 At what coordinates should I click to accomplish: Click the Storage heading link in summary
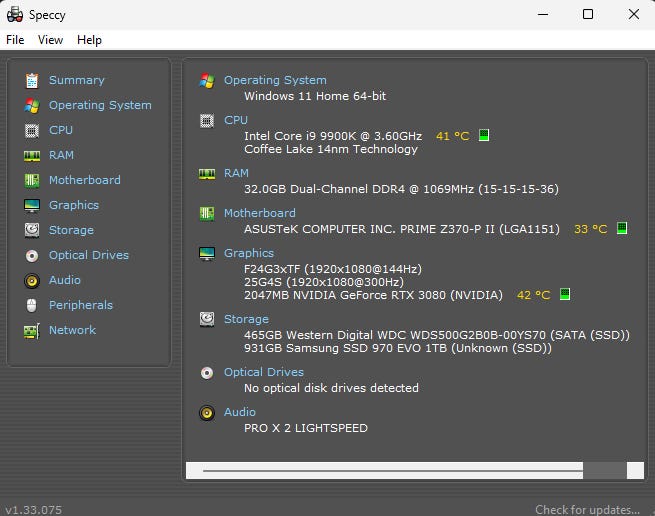point(246,319)
